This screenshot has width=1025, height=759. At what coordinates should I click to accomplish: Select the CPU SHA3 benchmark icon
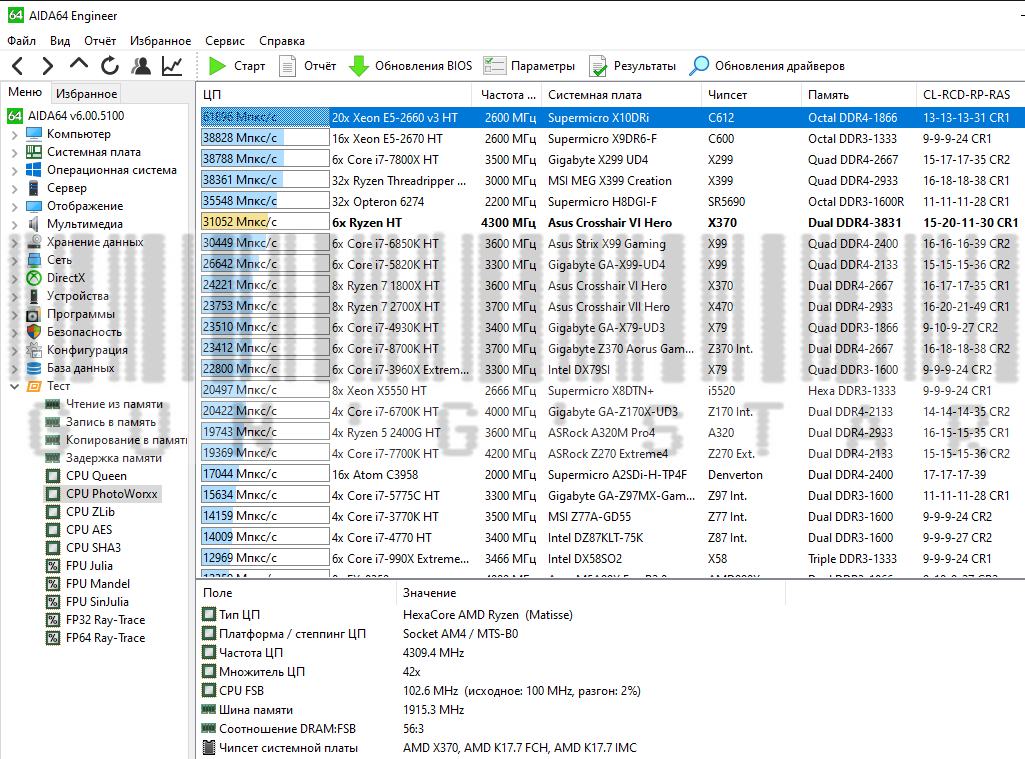tap(53, 548)
